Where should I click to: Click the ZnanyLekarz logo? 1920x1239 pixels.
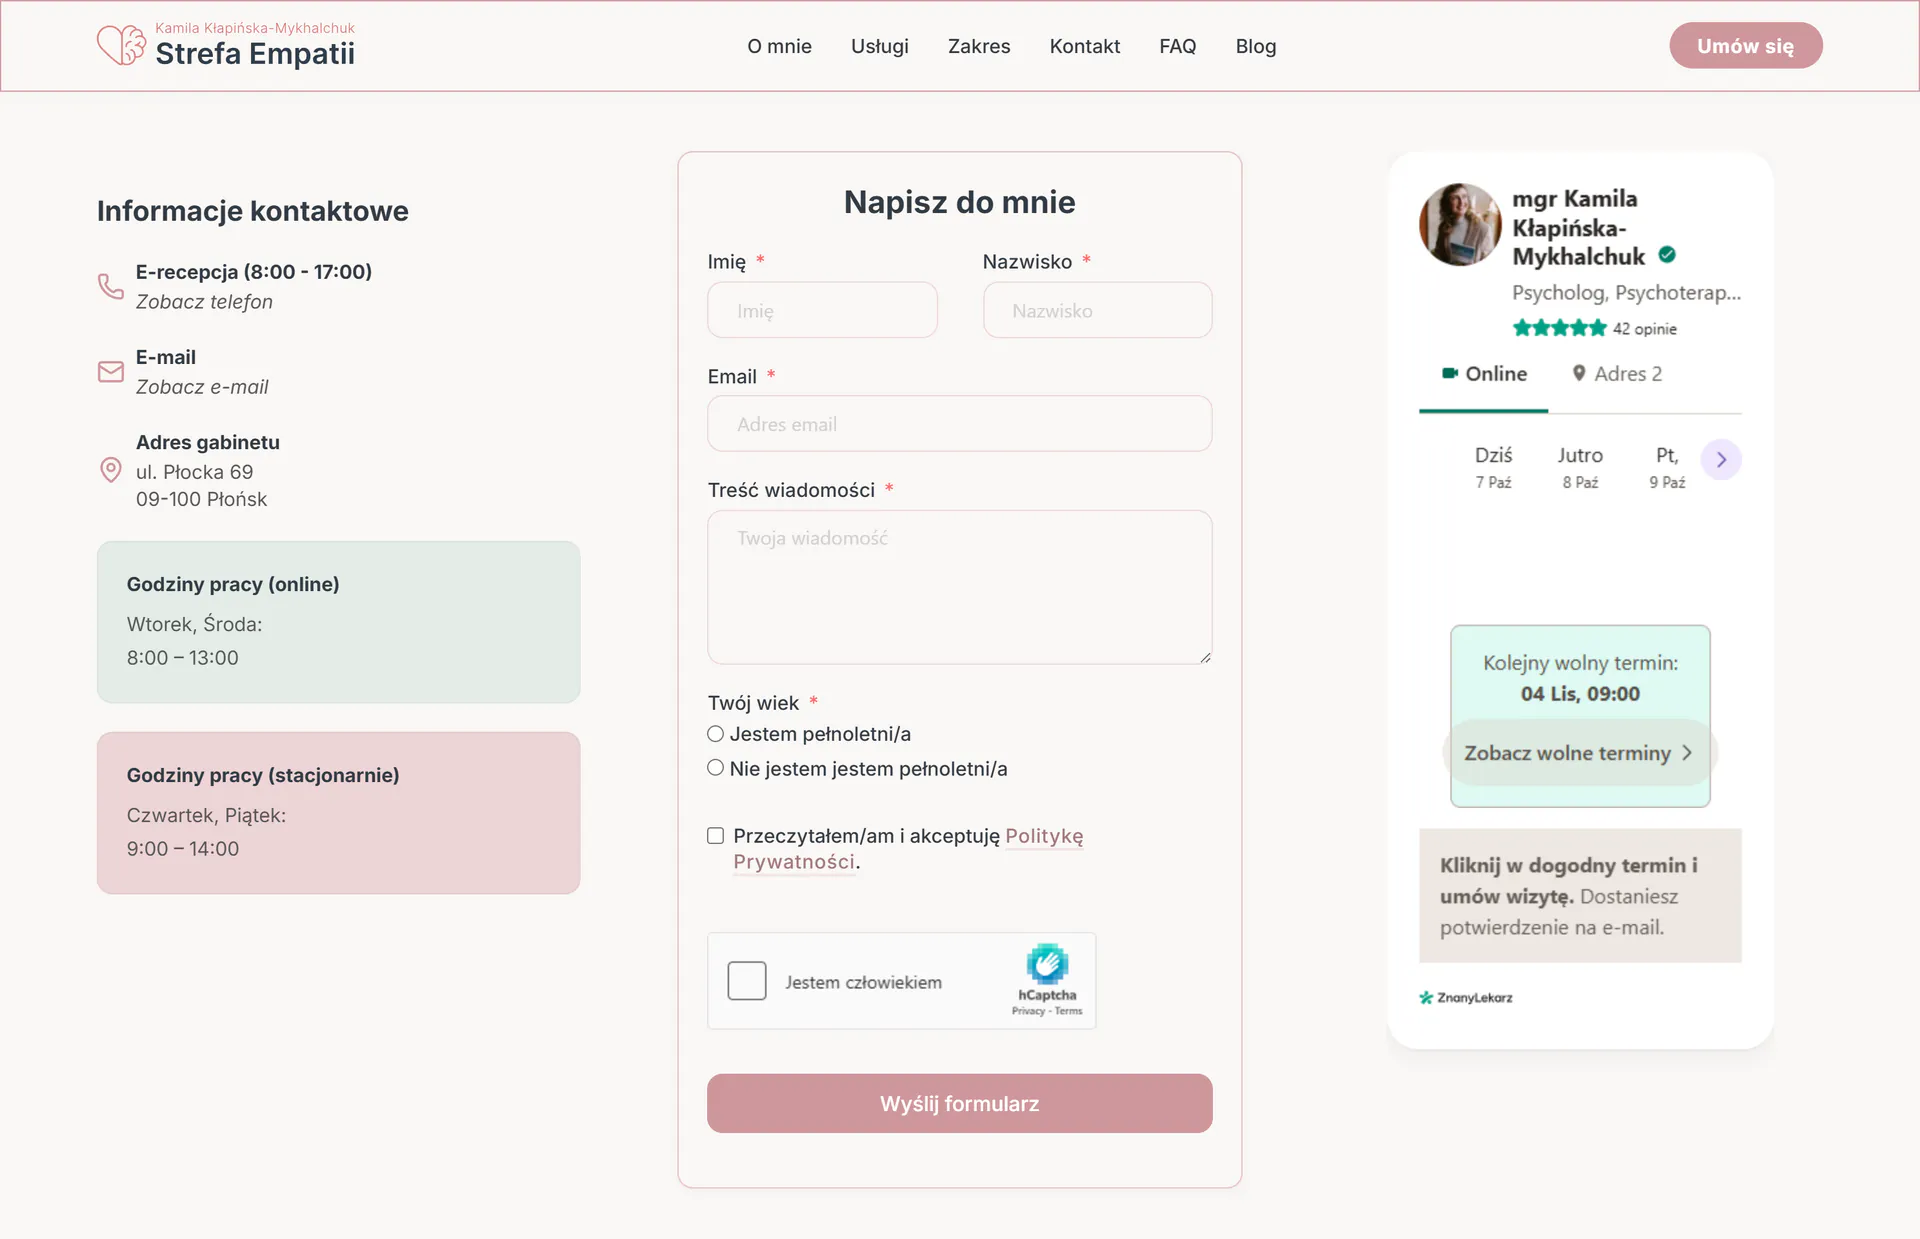1466,997
